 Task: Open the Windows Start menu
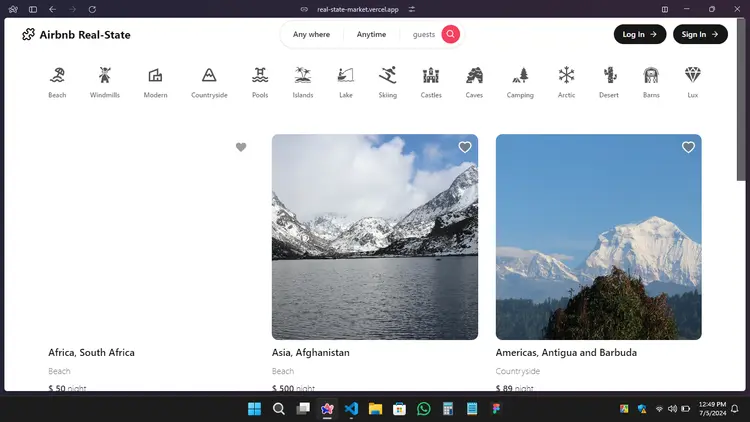pos(254,409)
